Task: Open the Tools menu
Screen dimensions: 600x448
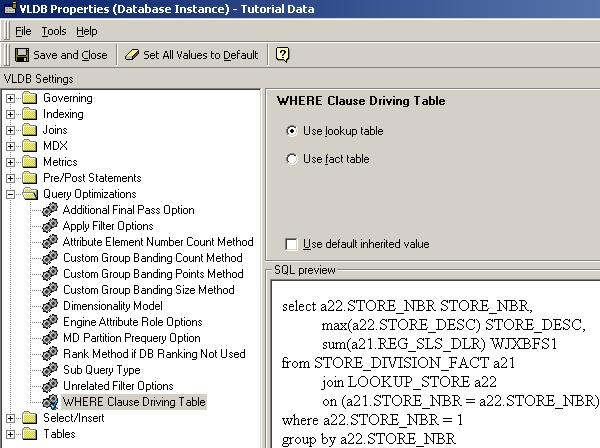Action: (54, 31)
